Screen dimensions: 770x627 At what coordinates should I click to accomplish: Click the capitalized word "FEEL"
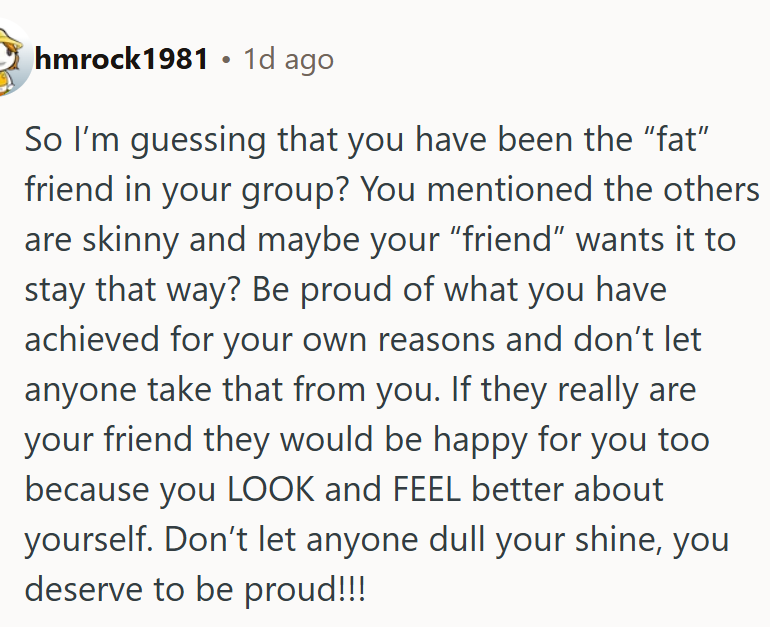pyautogui.click(x=427, y=489)
